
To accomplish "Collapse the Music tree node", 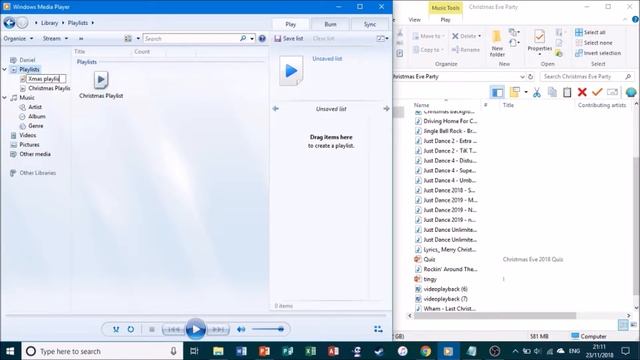I will coord(4,98).
